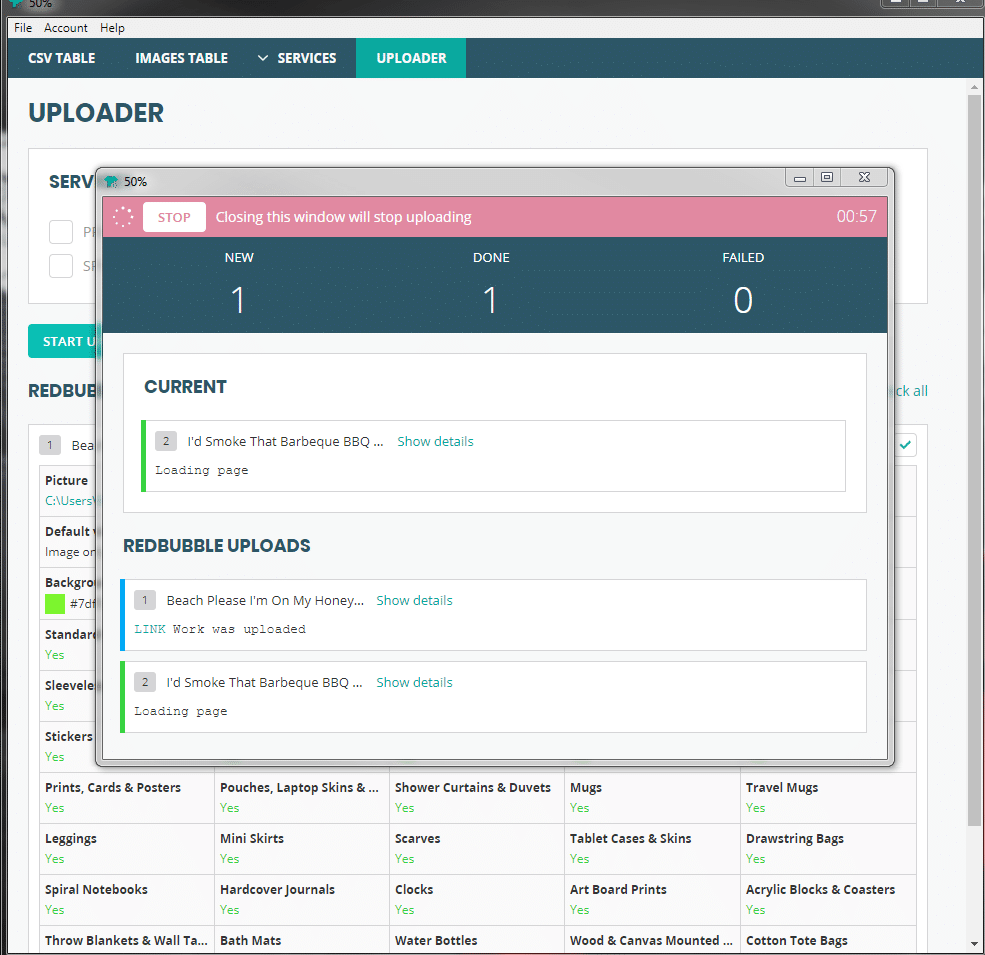This screenshot has height=955, width=985.
Task: Switch to the IMAGES TABLE tab
Action: point(181,58)
